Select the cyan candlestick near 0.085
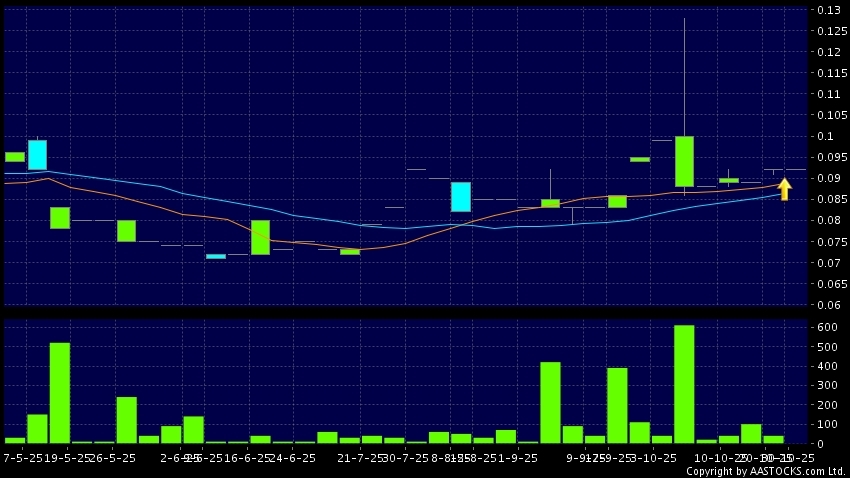The width and height of the screenshot is (850, 478). (x=460, y=197)
